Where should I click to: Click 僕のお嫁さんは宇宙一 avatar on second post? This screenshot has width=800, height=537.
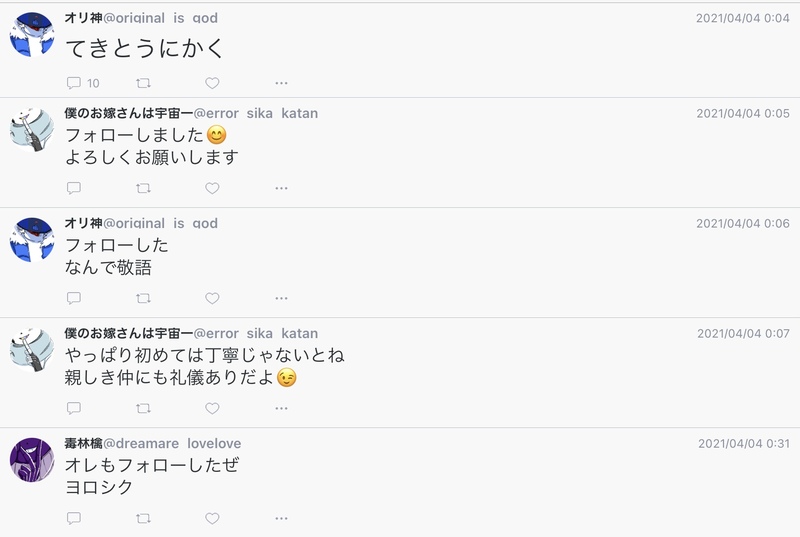pos(32,130)
